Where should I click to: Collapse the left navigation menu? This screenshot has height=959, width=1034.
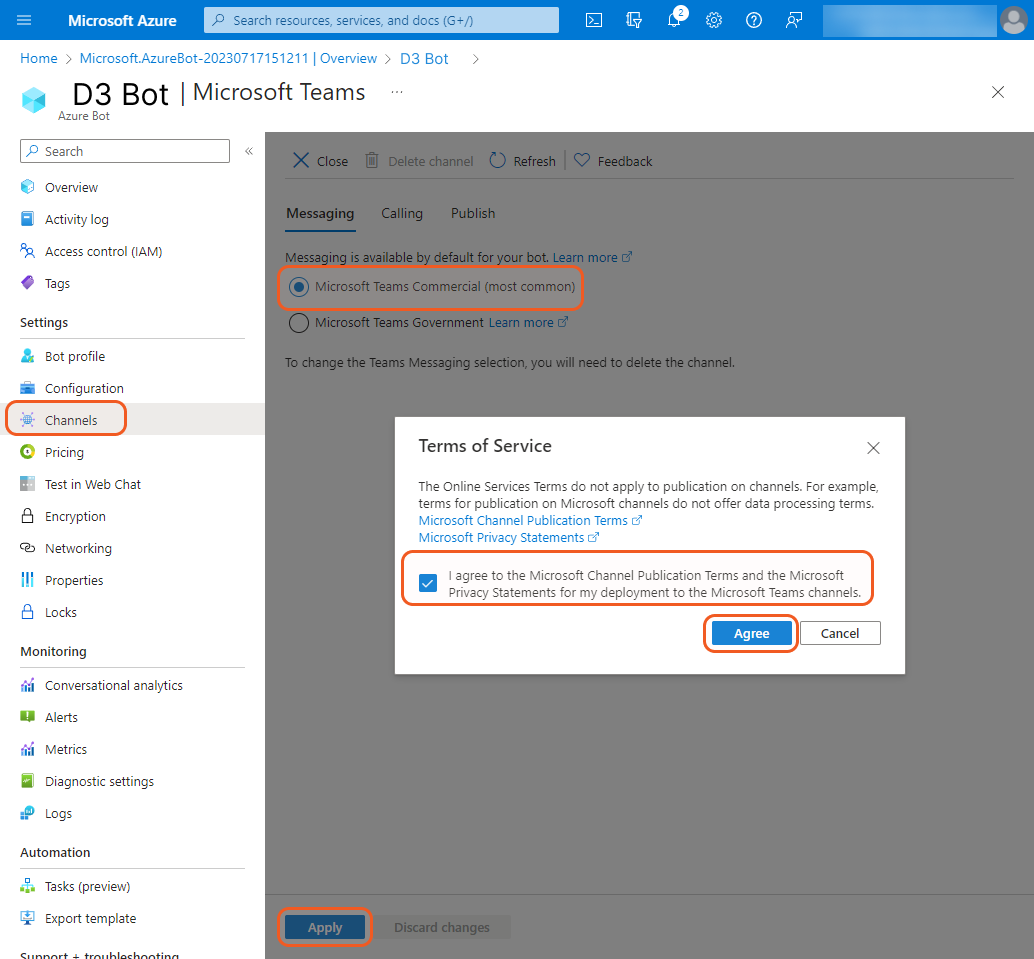[249, 151]
